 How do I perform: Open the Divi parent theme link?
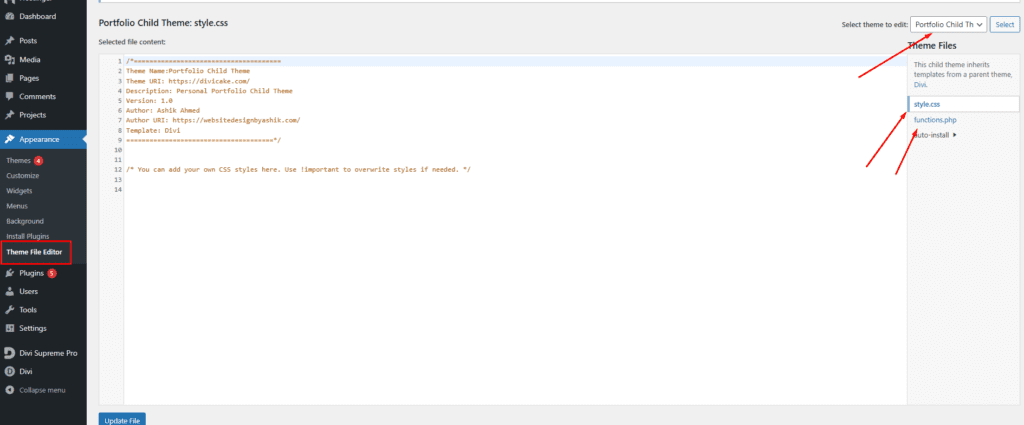click(920, 84)
